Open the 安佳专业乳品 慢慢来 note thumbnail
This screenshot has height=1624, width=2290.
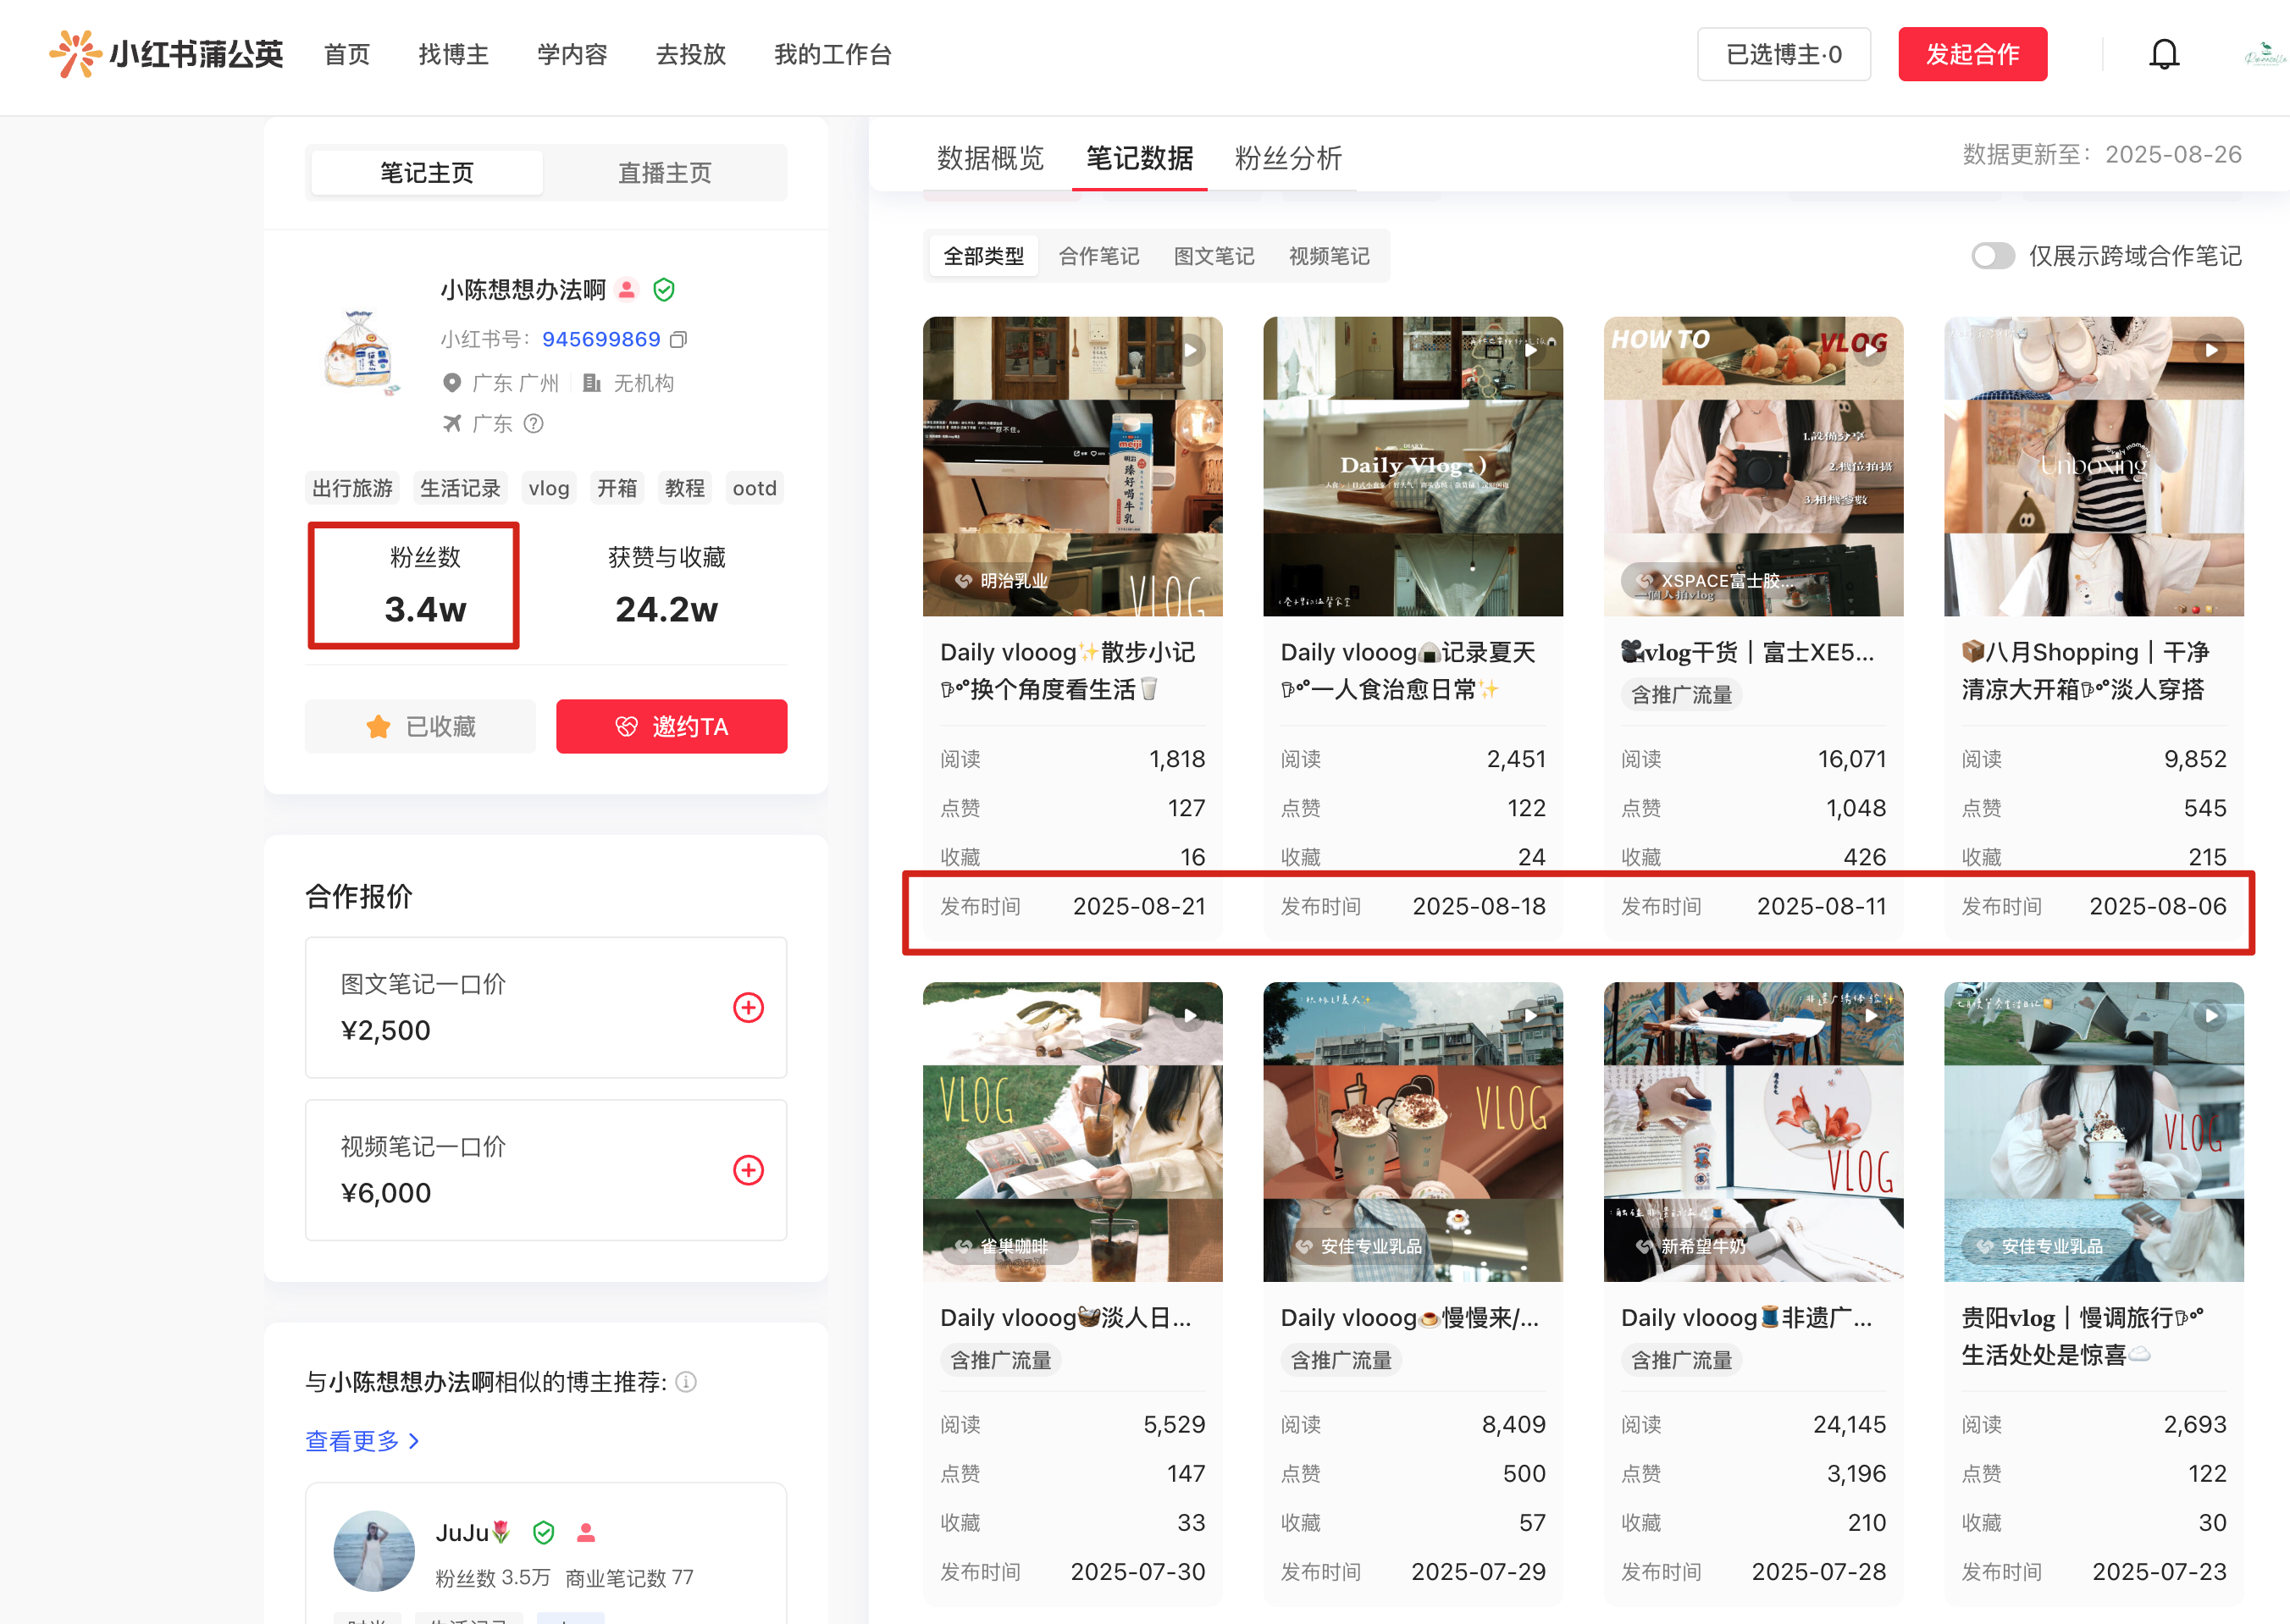[x=1413, y=1132]
